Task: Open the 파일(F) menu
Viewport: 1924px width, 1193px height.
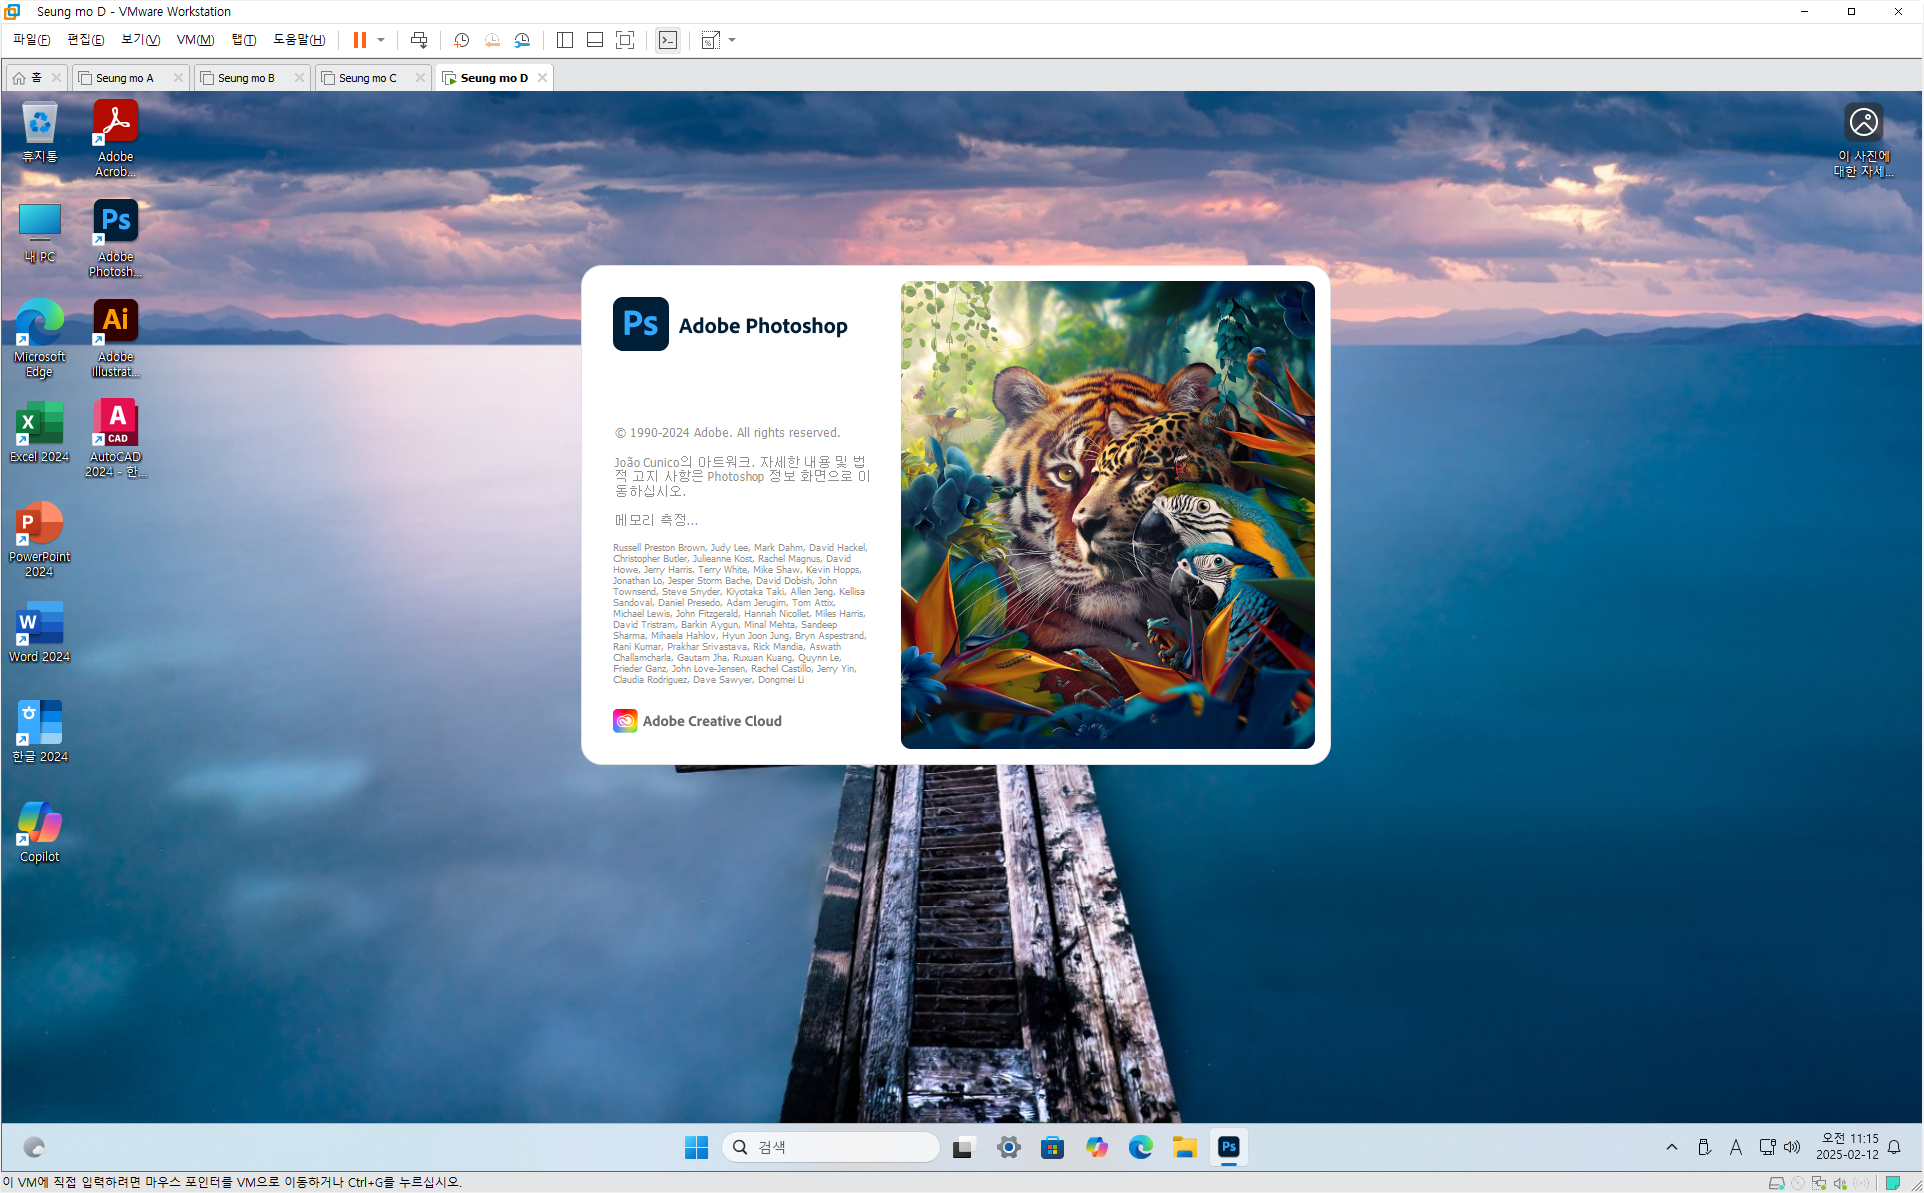Action: pyautogui.click(x=31, y=40)
